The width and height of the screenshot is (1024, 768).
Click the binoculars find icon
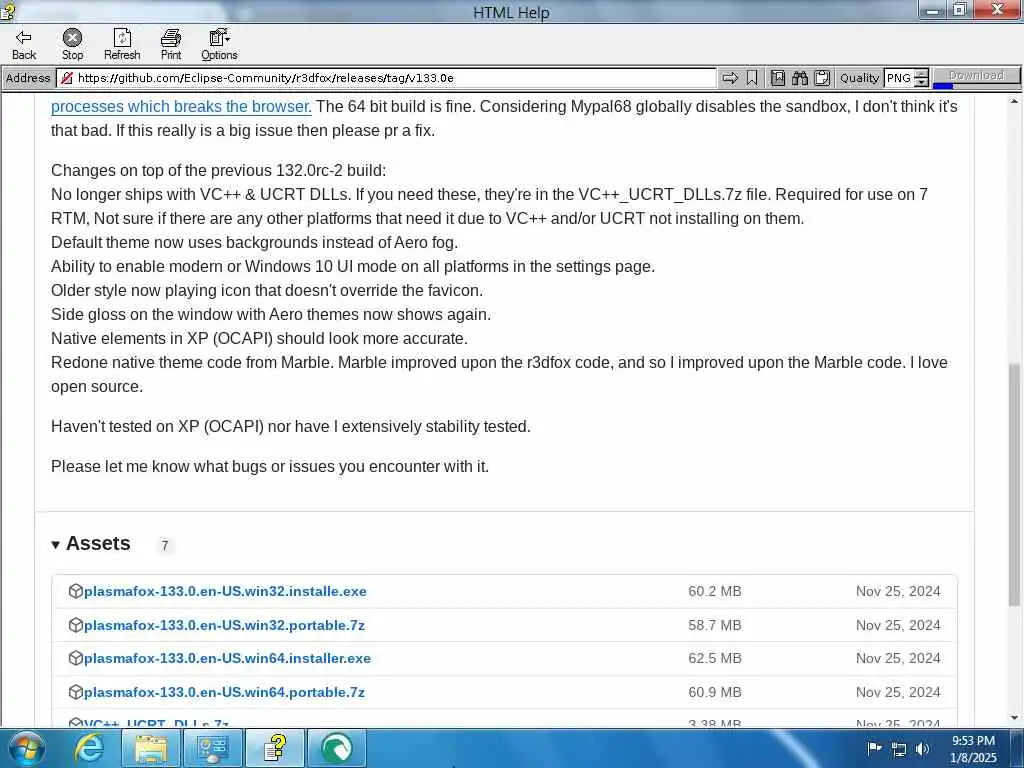(799, 78)
